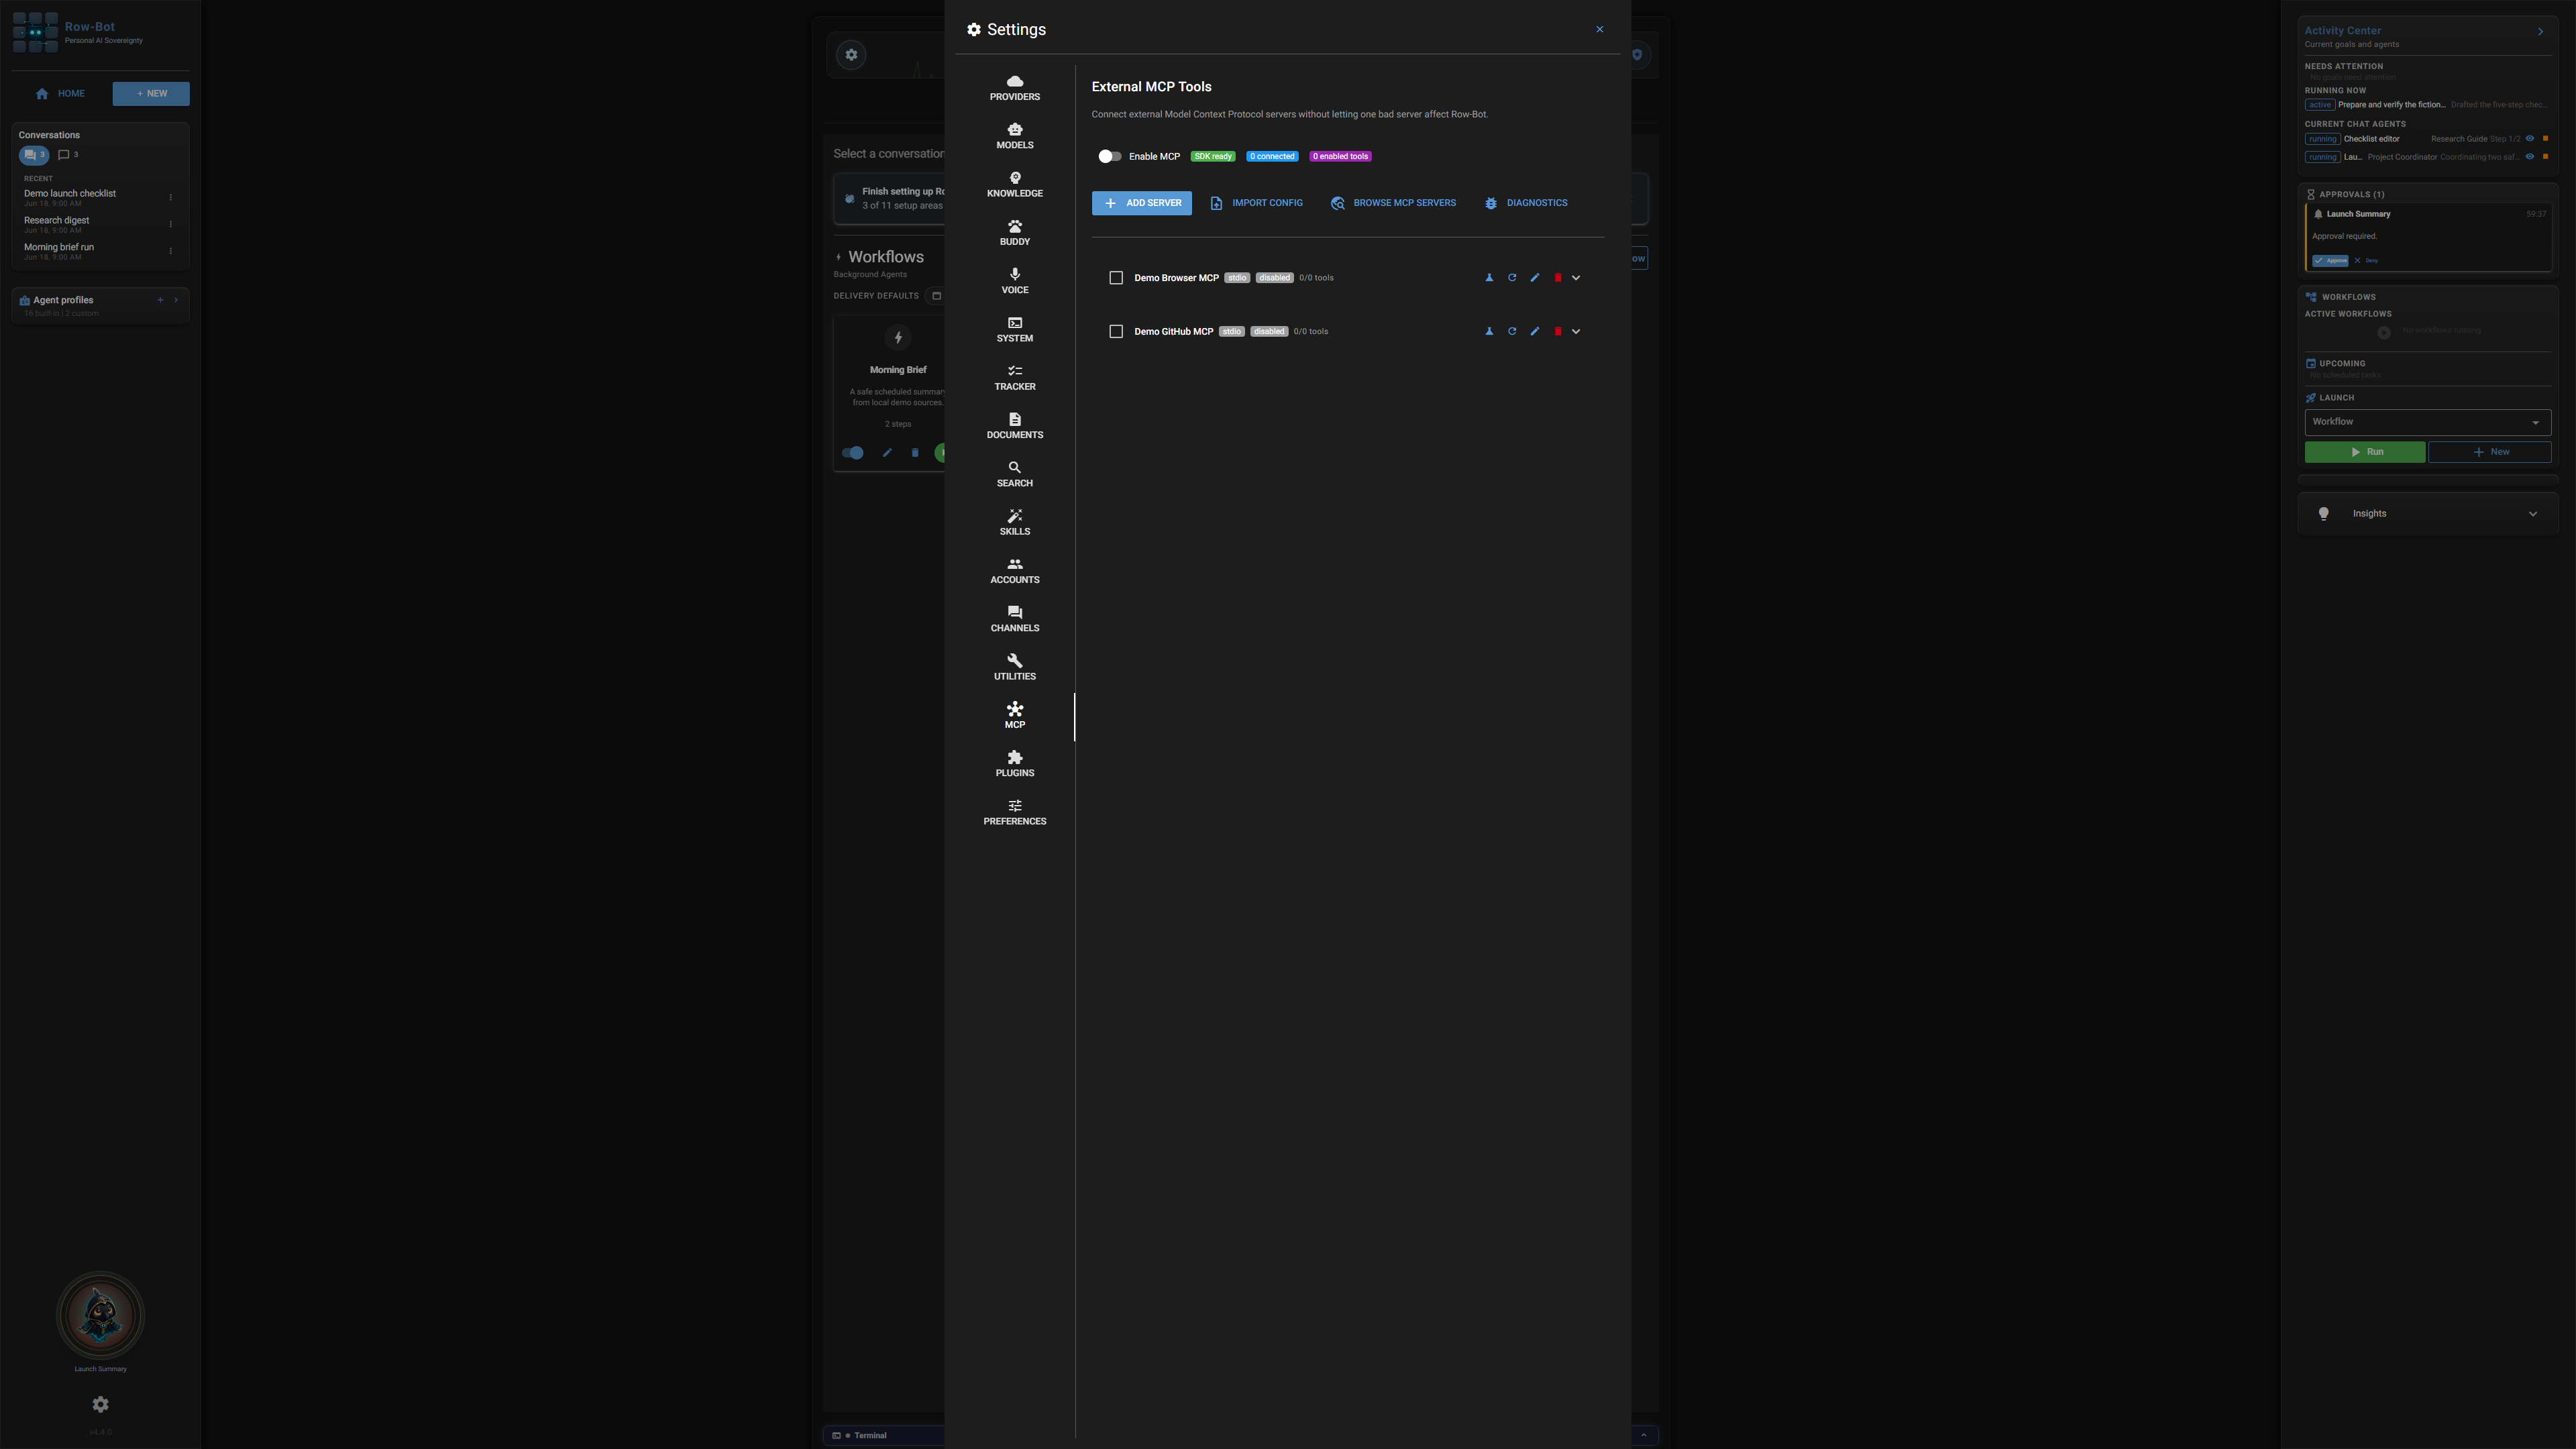Open the Buddy settings section
This screenshot has height=1449, width=2576.
point(1014,234)
